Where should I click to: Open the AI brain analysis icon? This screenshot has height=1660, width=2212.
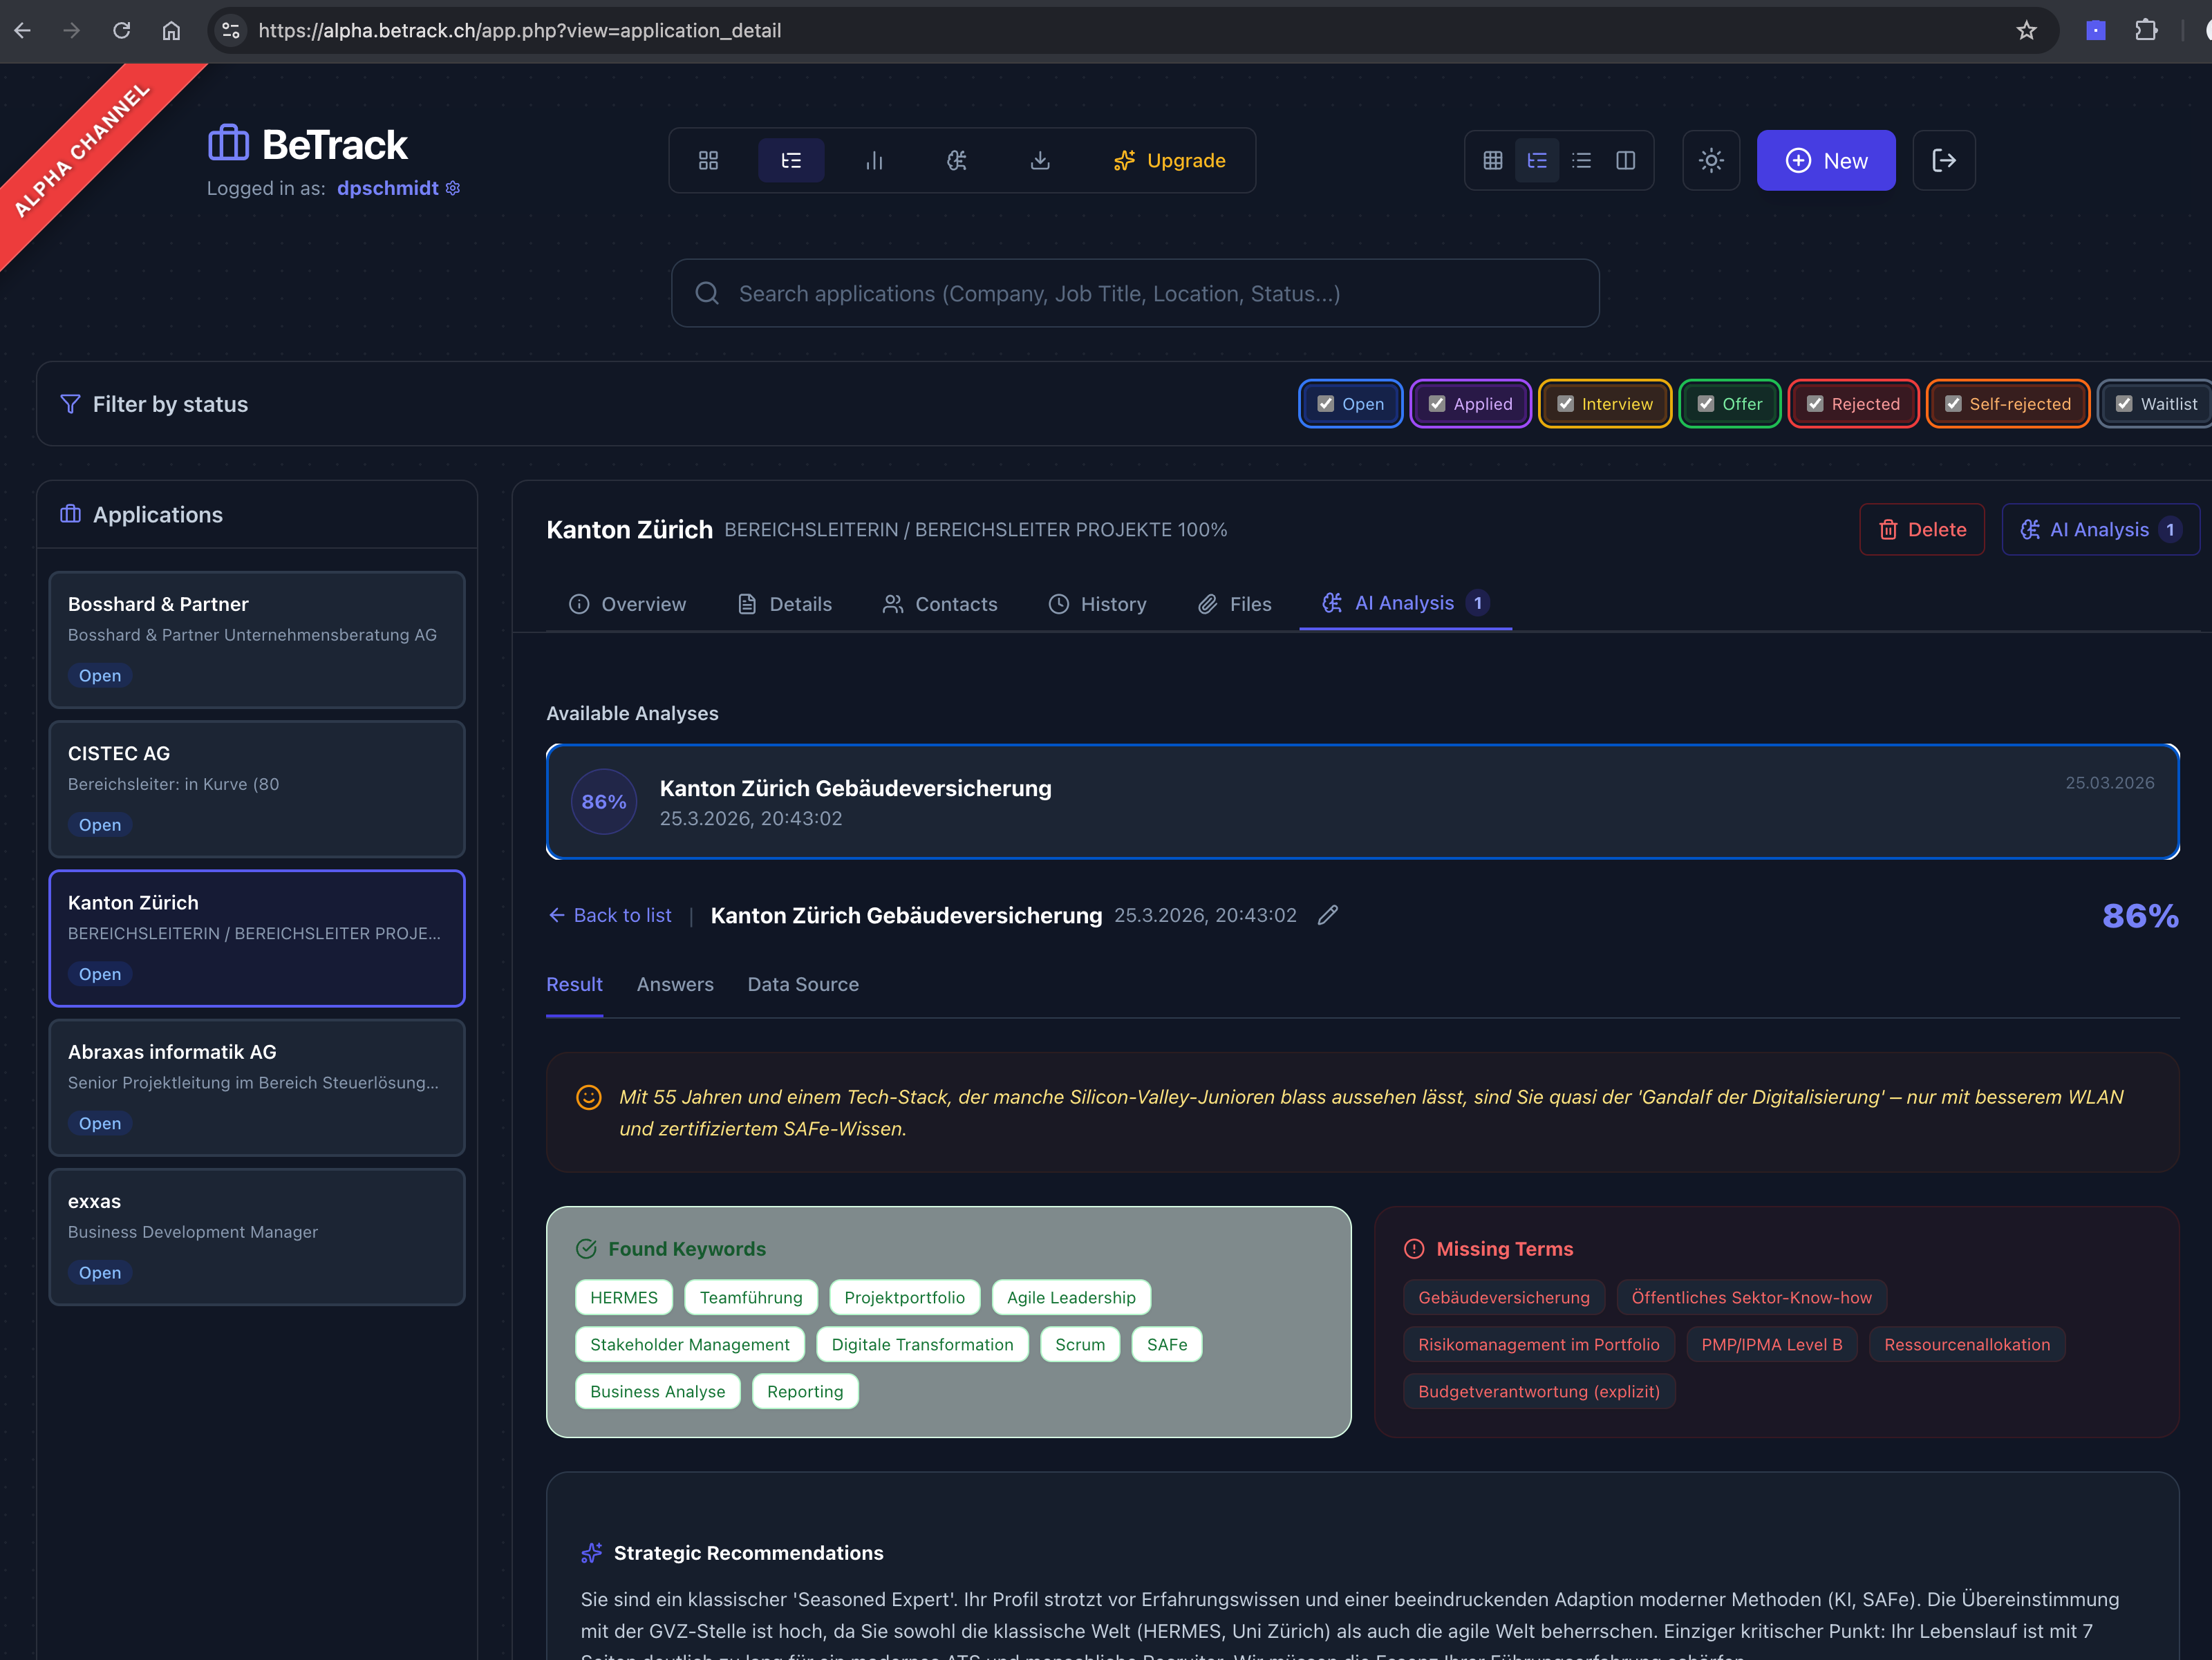click(x=956, y=160)
